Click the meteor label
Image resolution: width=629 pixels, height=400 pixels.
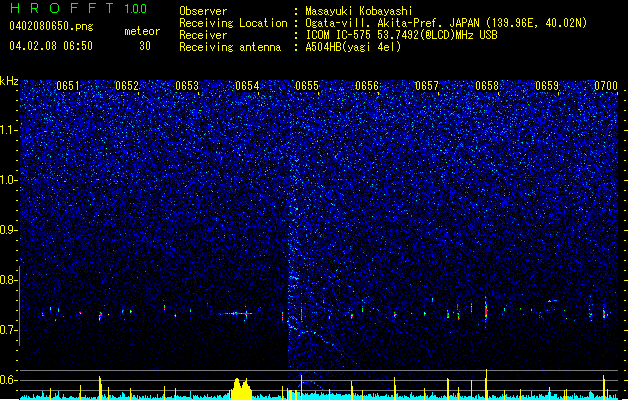[x=142, y=31]
